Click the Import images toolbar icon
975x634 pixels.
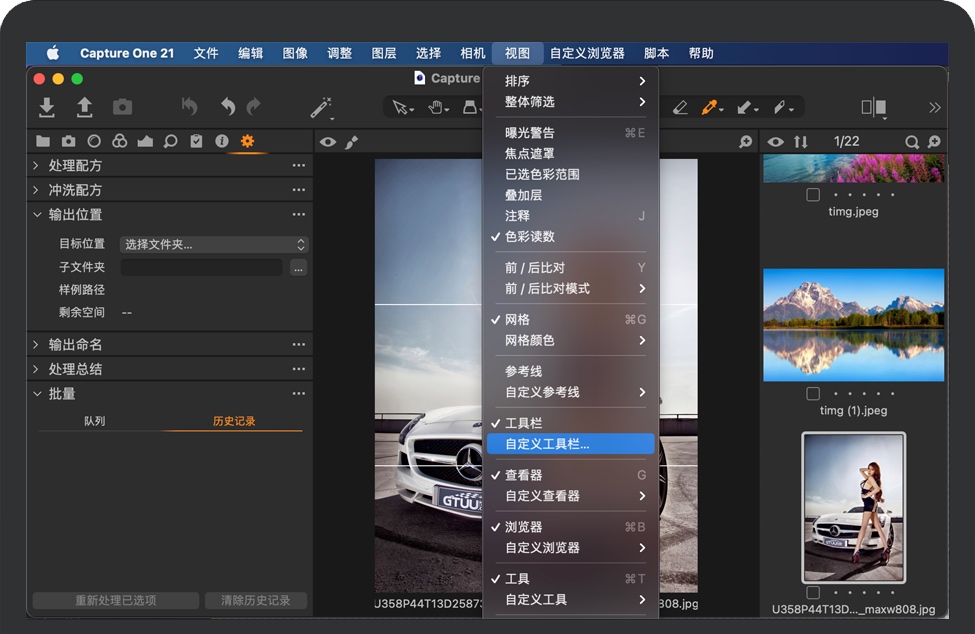point(46,107)
